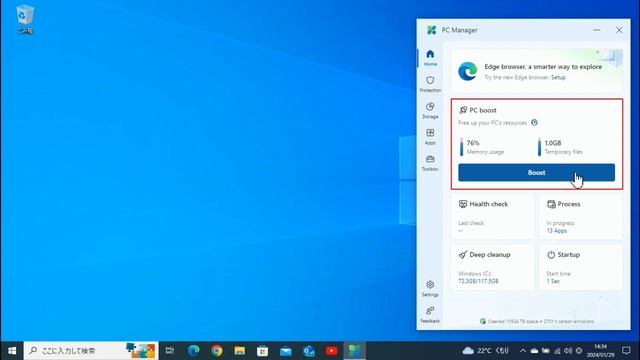Open Microsoft Store from taskbar
The width and height of the screenshot is (640, 360).
(x=262, y=351)
